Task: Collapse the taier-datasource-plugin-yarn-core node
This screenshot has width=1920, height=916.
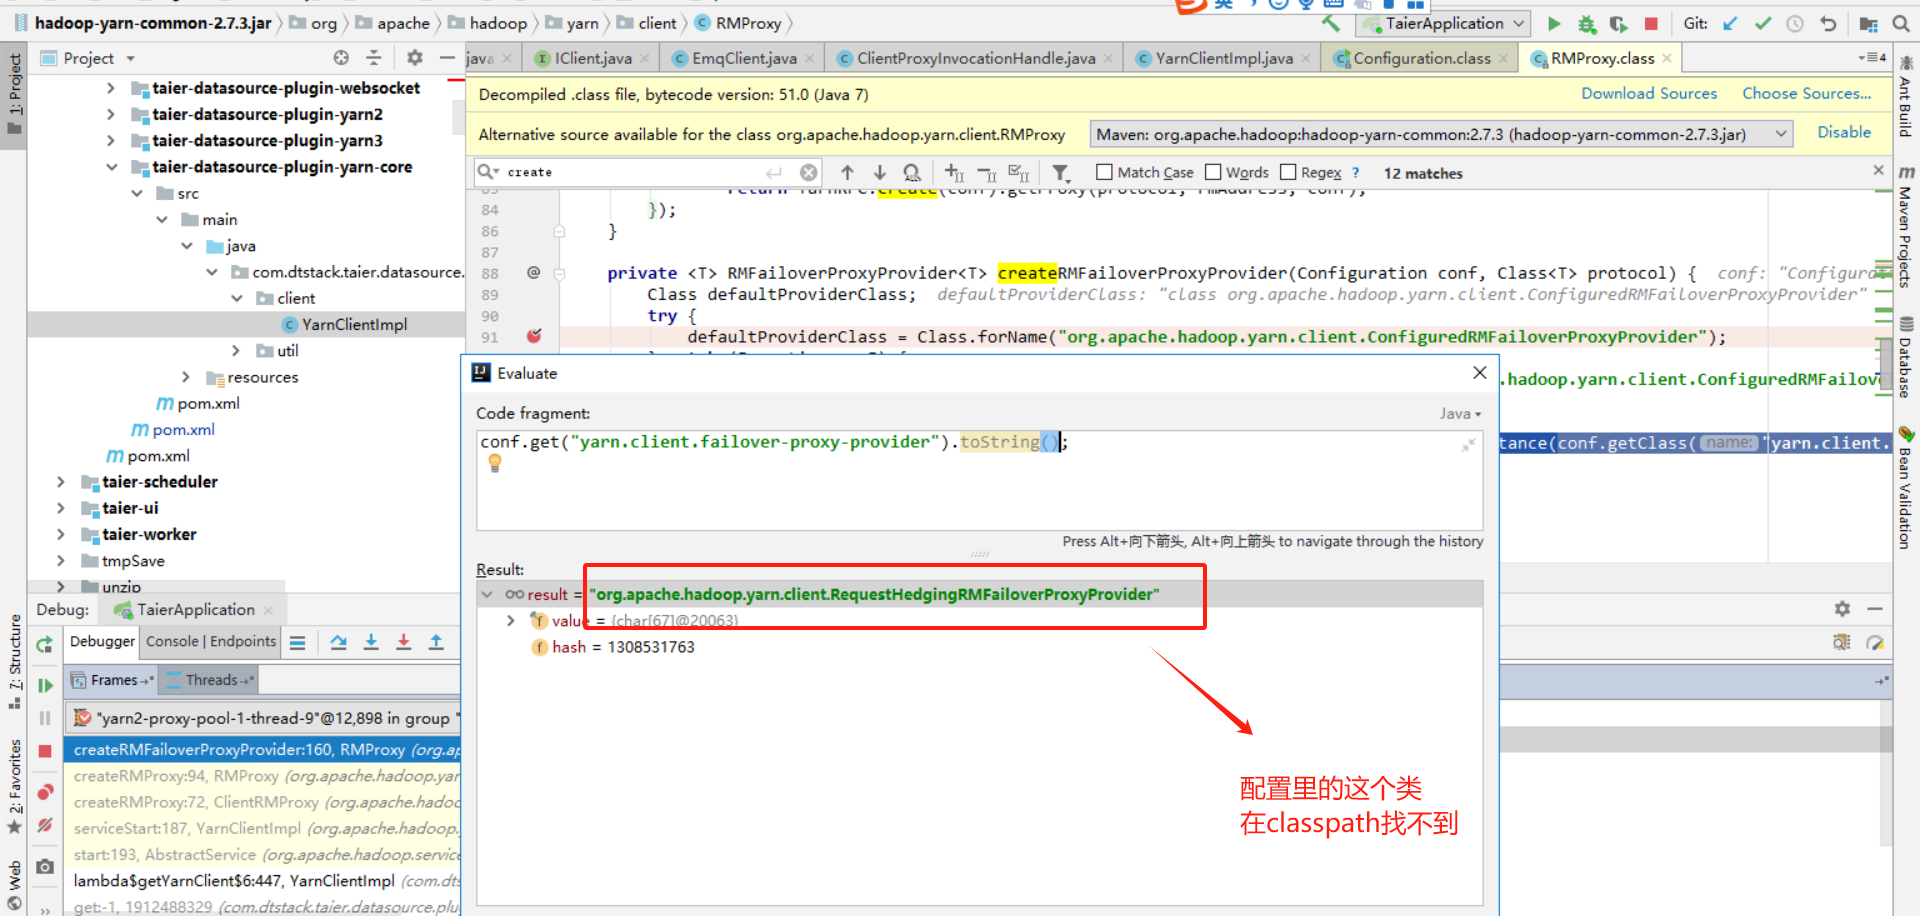Action: click(x=111, y=167)
